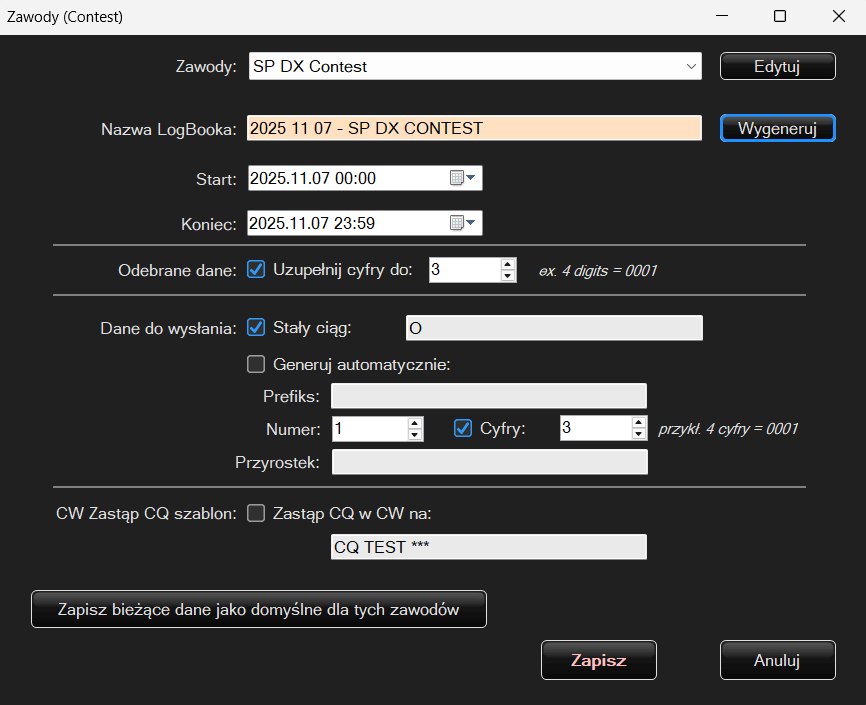Increase the Uzupełnij cyfry do value
866x705 pixels.
pos(508,264)
